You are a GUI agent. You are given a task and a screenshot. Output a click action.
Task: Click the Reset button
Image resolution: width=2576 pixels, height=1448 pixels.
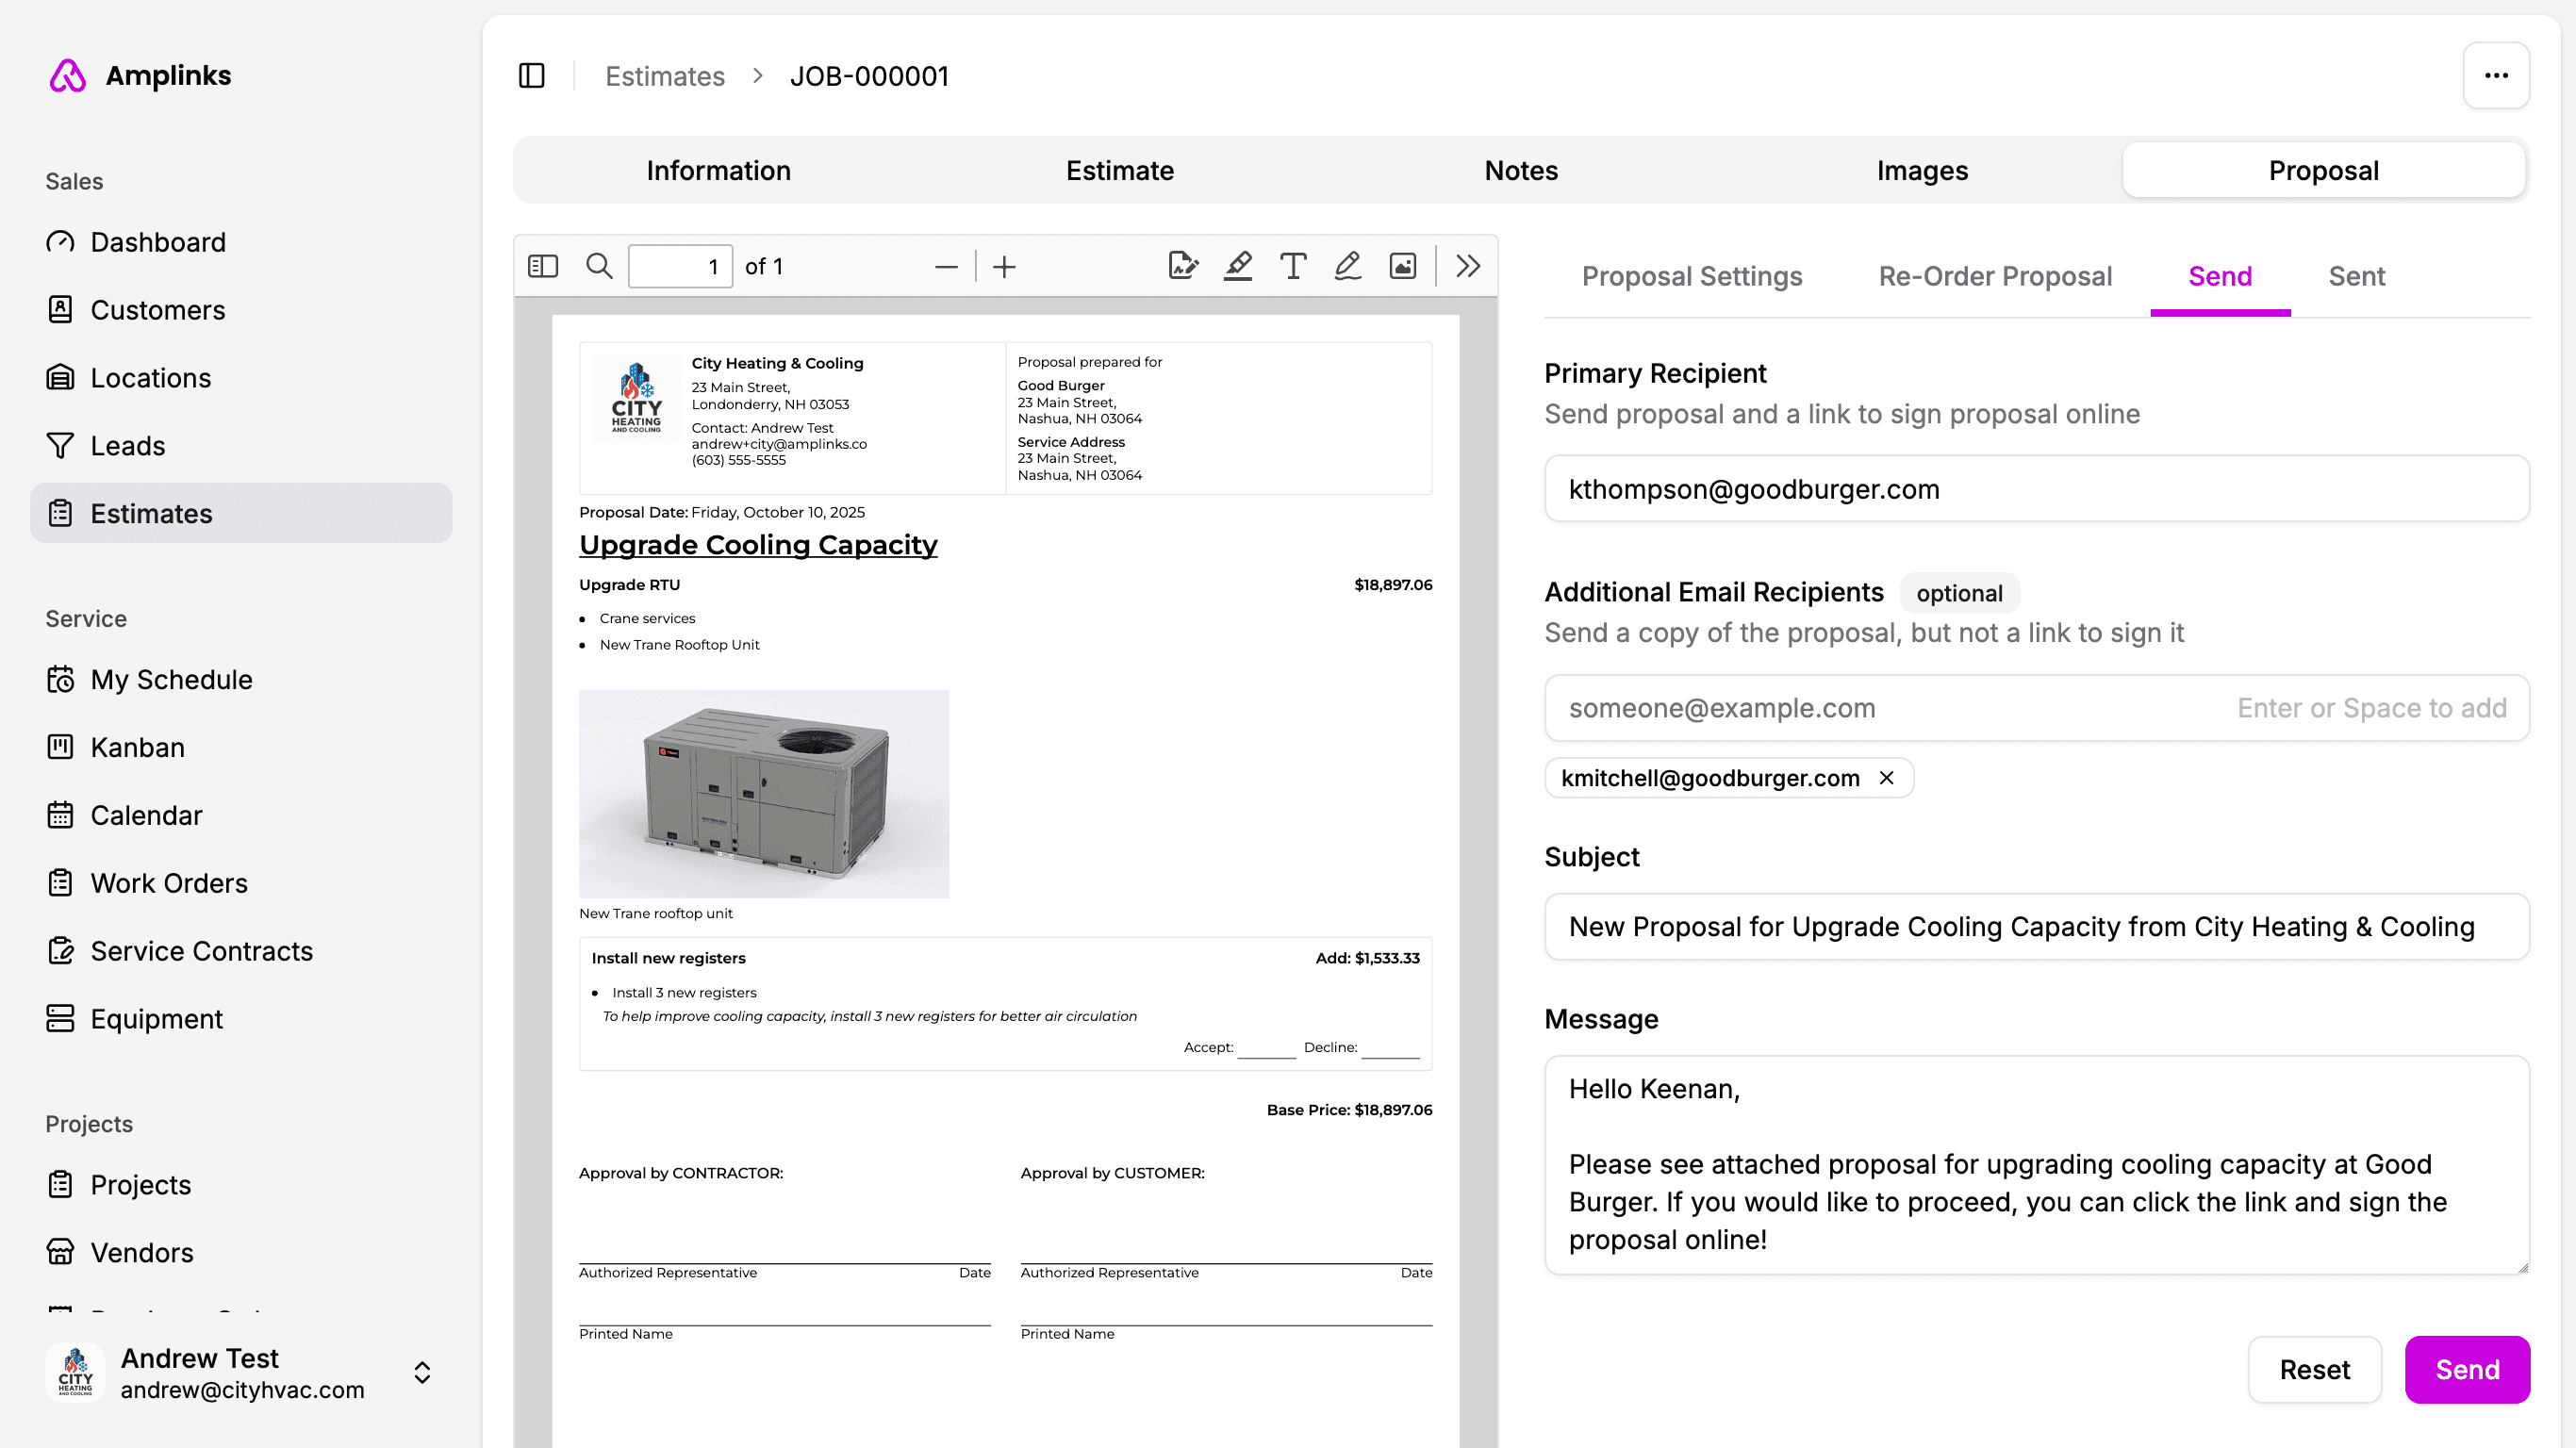pyautogui.click(x=2313, y=1369)
